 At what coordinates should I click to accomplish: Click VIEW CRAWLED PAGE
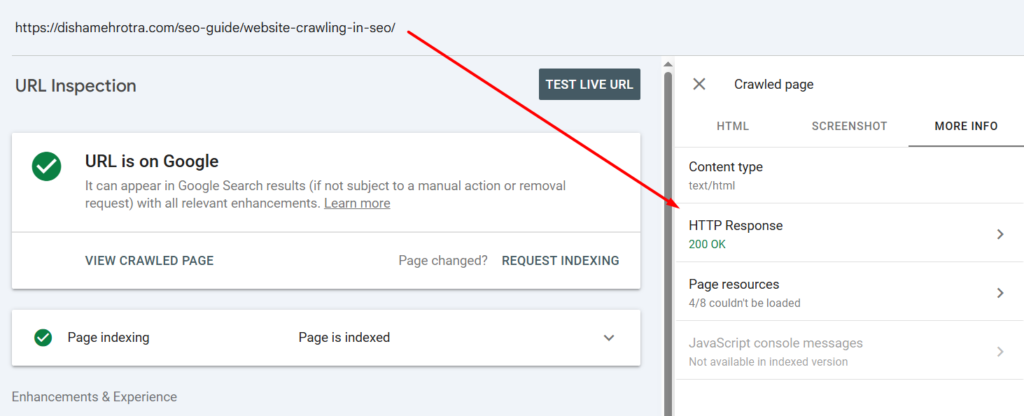pos(149,261)
